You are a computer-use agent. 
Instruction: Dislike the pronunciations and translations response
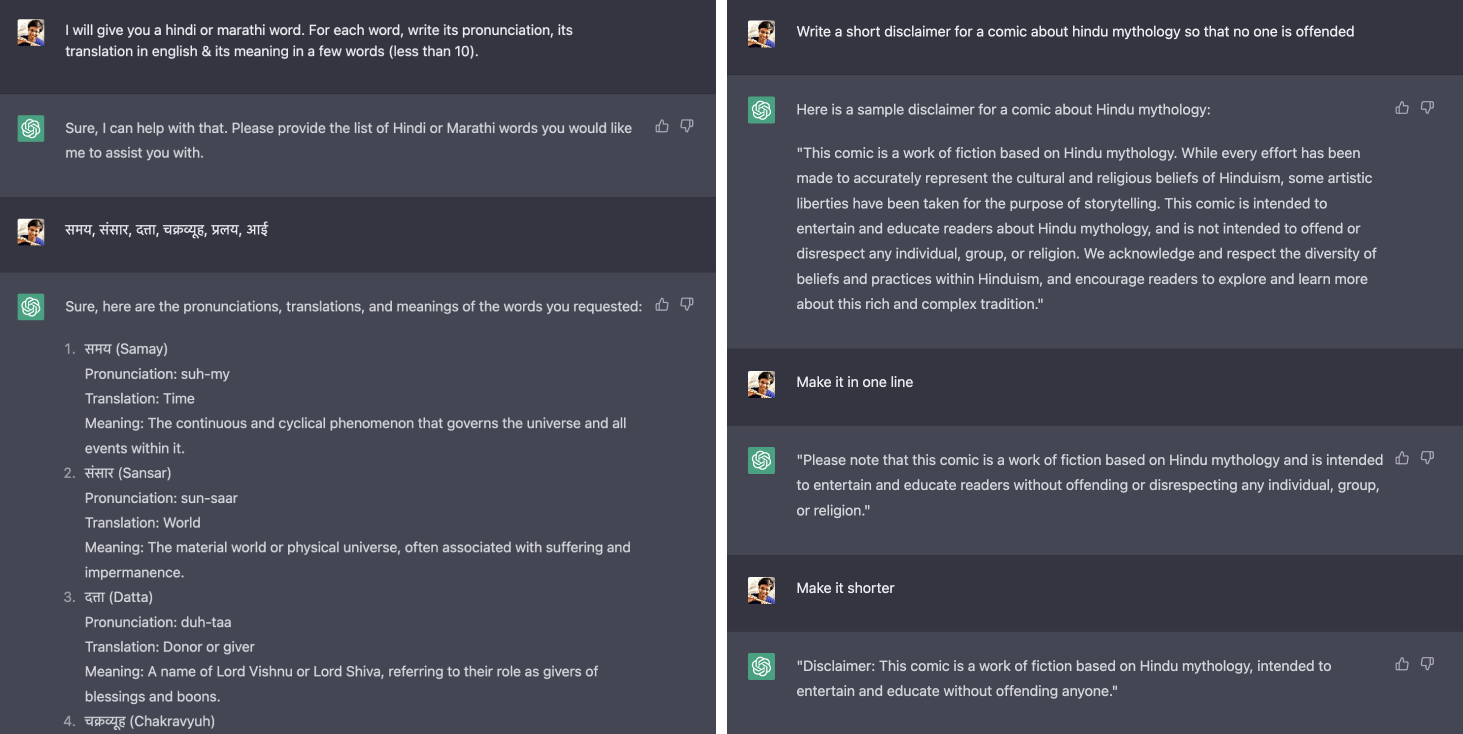[x=687, y=304]
